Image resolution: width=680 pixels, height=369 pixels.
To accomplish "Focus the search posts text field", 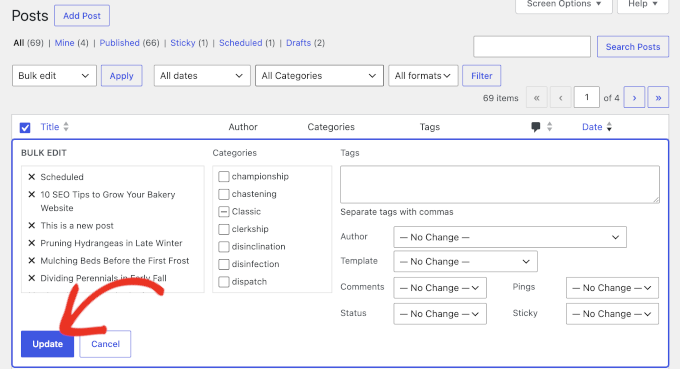I will coord(532,46).
